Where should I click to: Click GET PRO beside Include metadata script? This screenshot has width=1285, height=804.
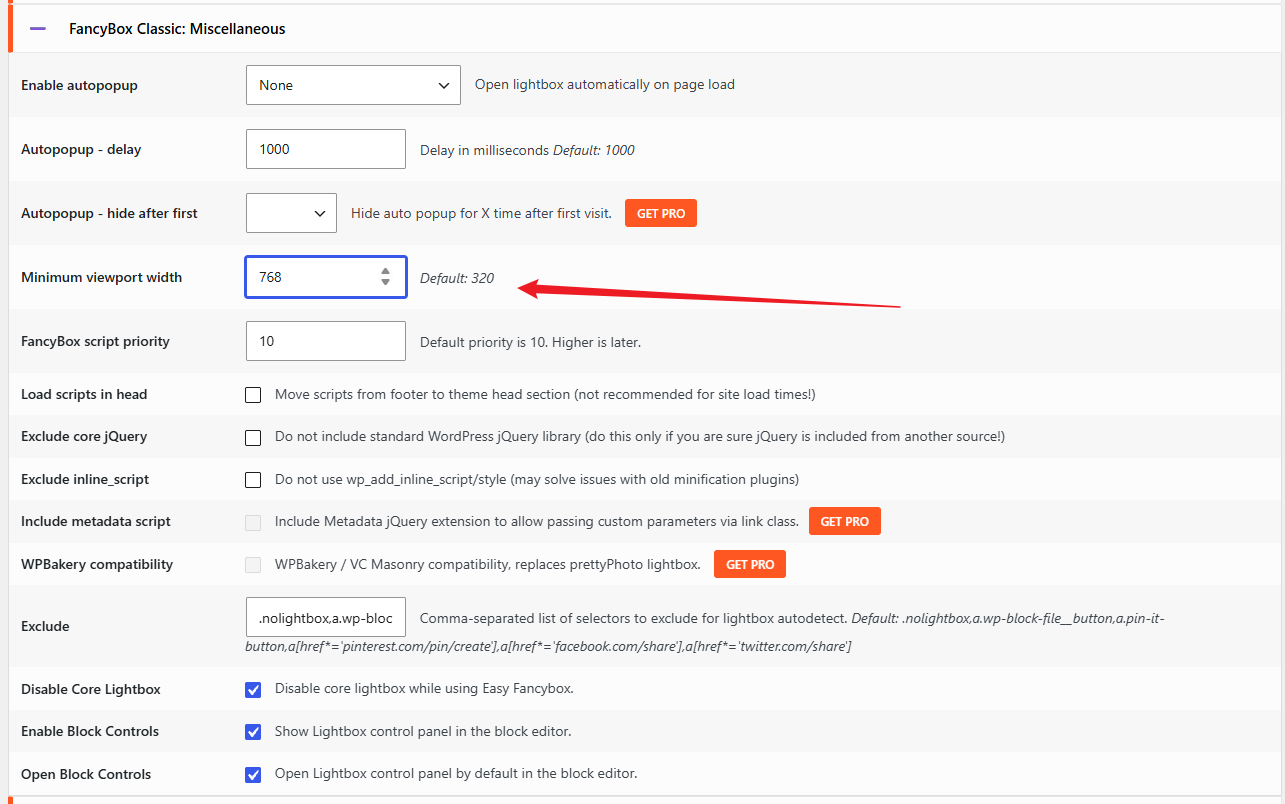(845, 522)
